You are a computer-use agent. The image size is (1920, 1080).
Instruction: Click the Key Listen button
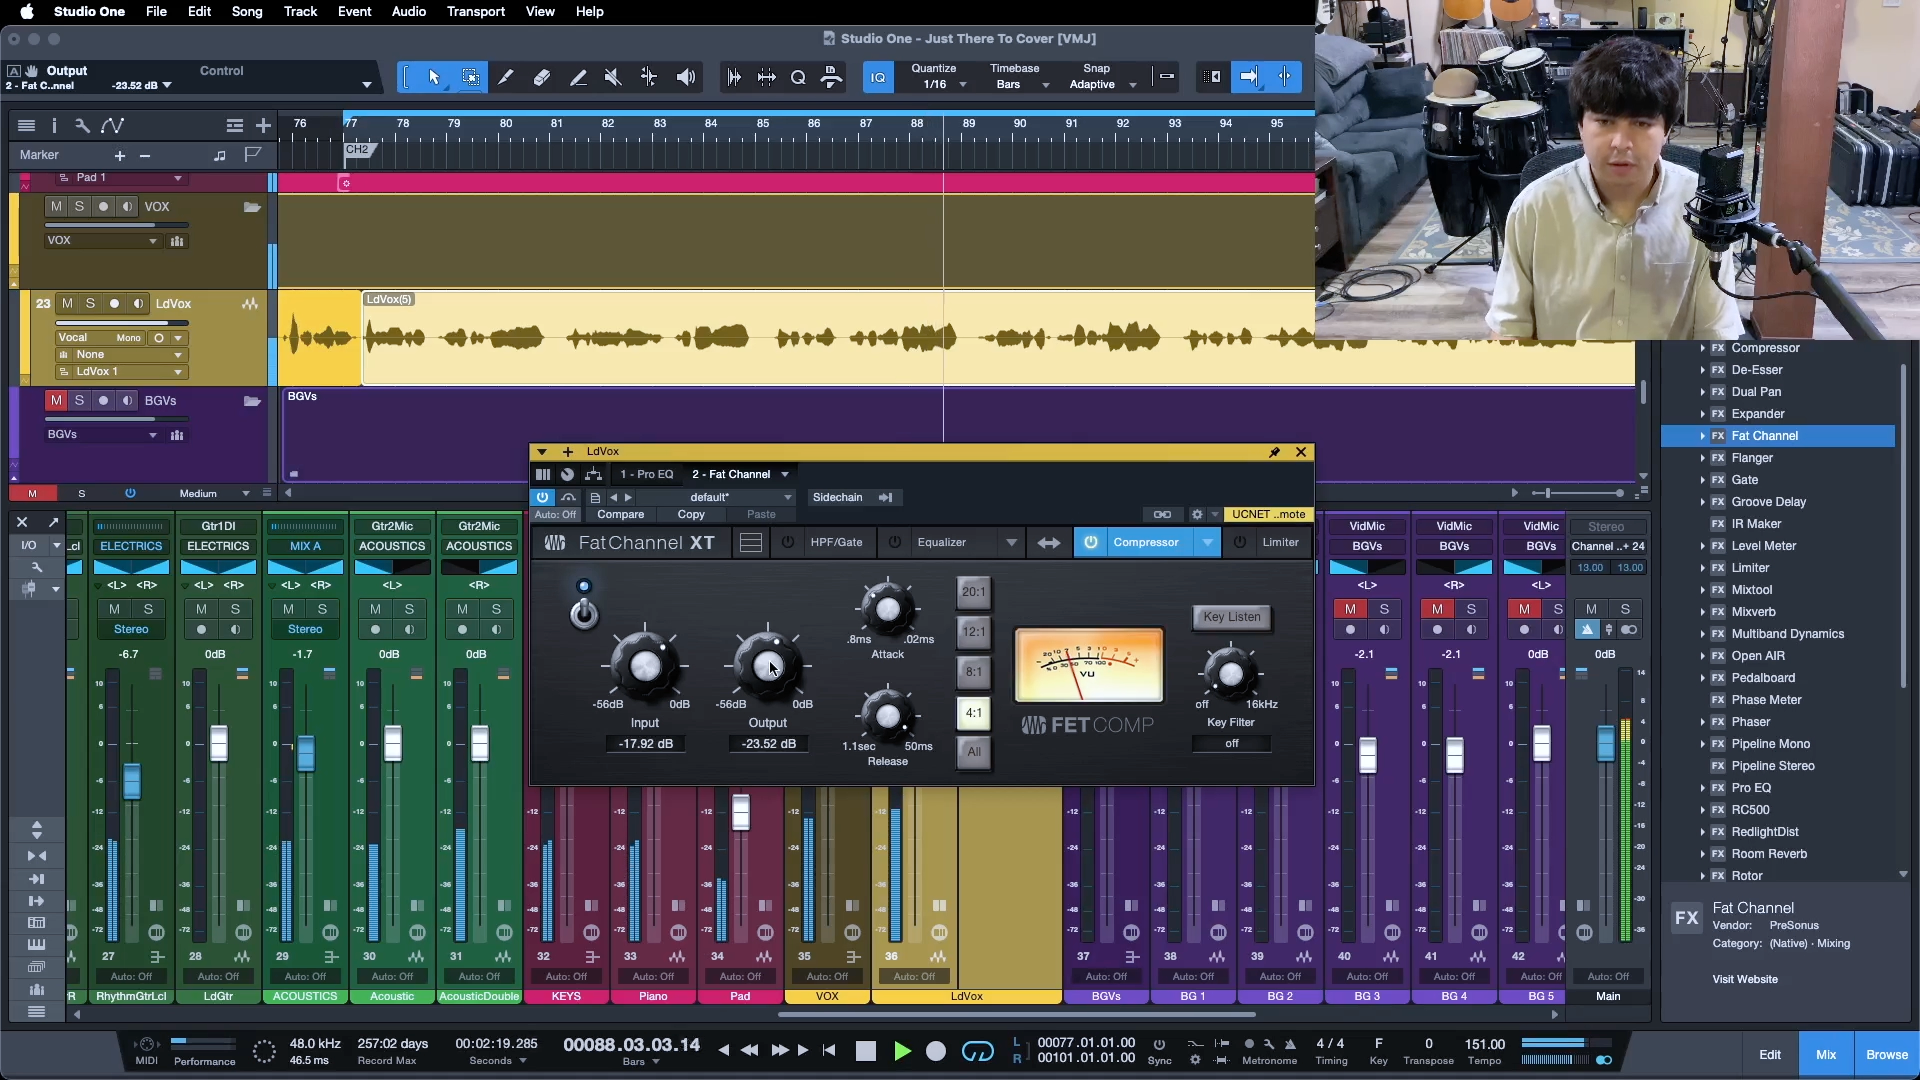click(x=1231, y=617)
